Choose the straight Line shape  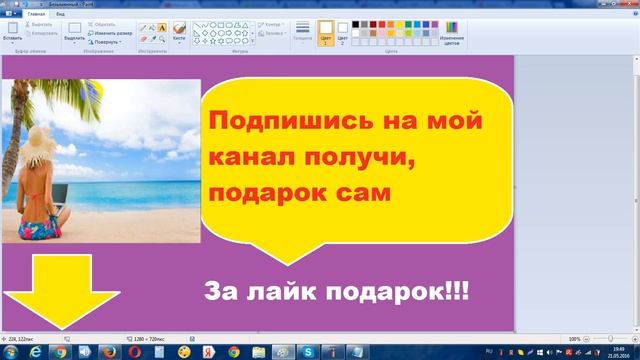tap(197, 25)
